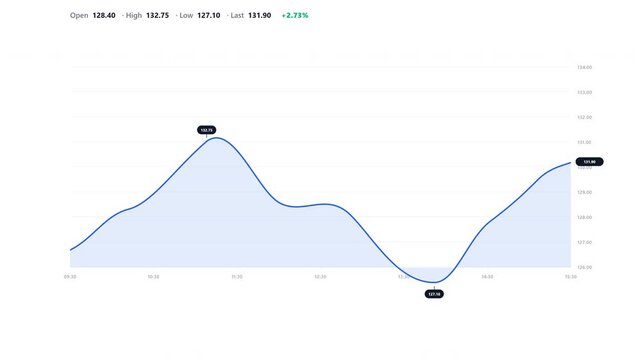Click the High value 132.75 in header
Screen dimensions: 641x360
point(157,16)
